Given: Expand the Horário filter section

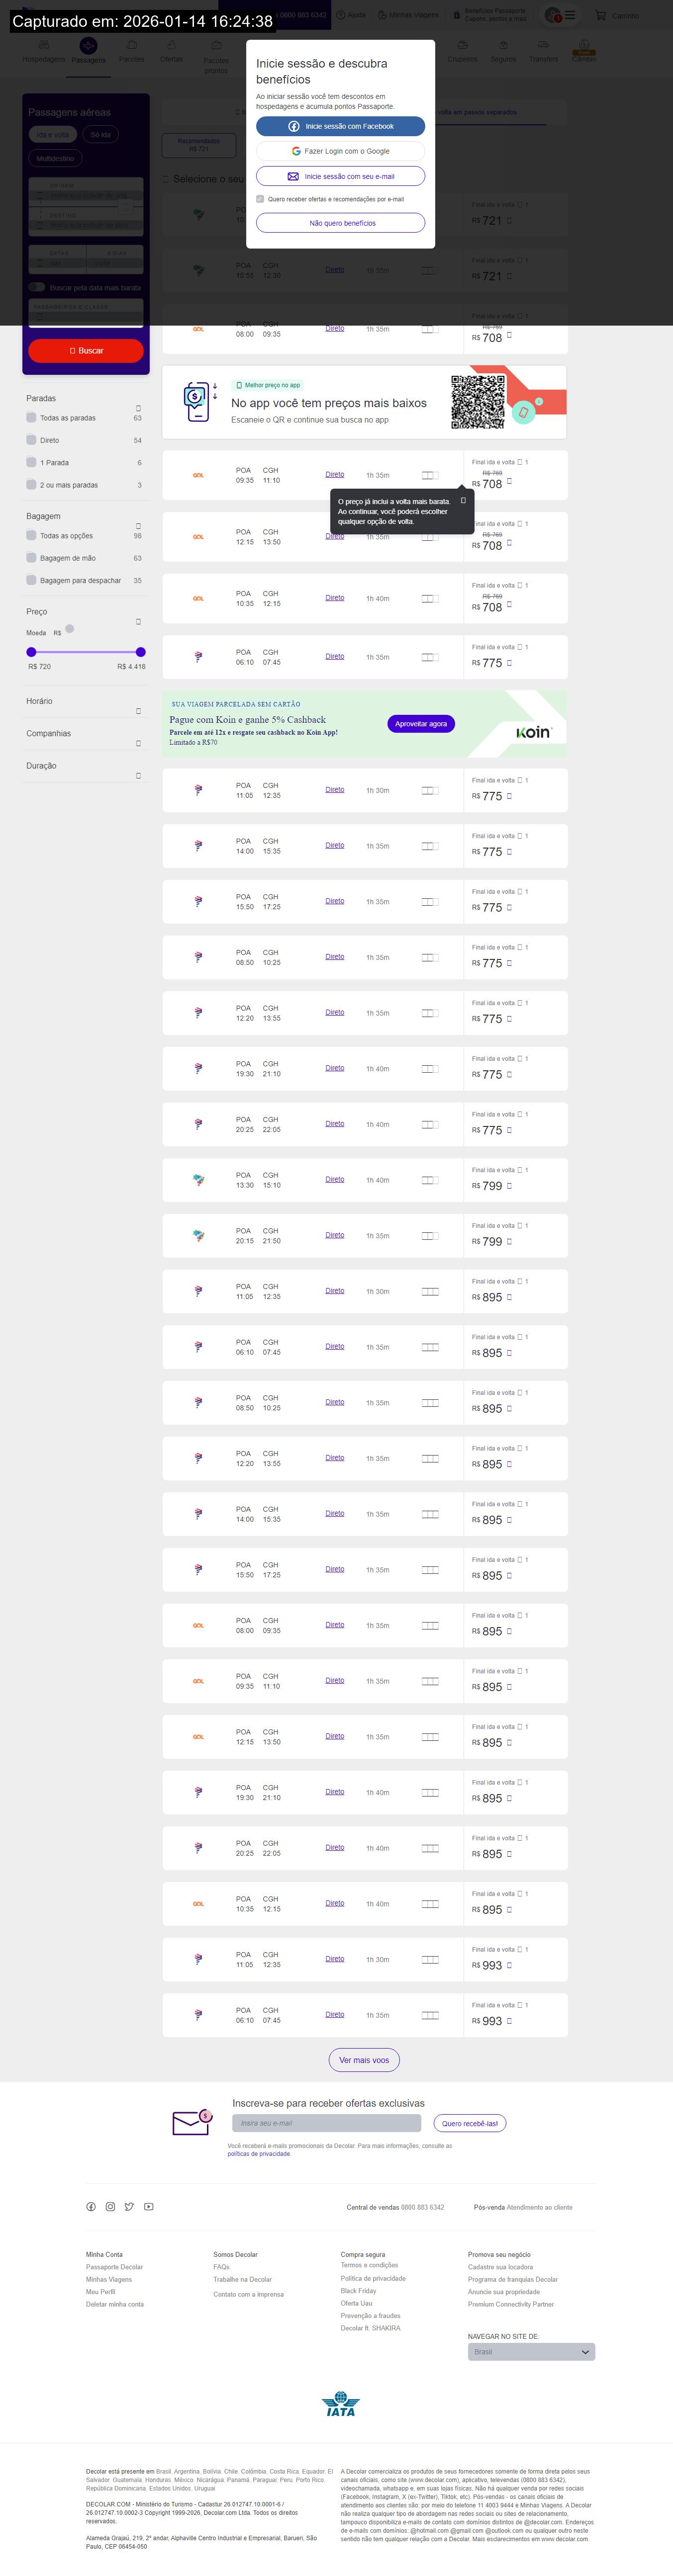Looking at the screenshot, I should coord(138,711).
